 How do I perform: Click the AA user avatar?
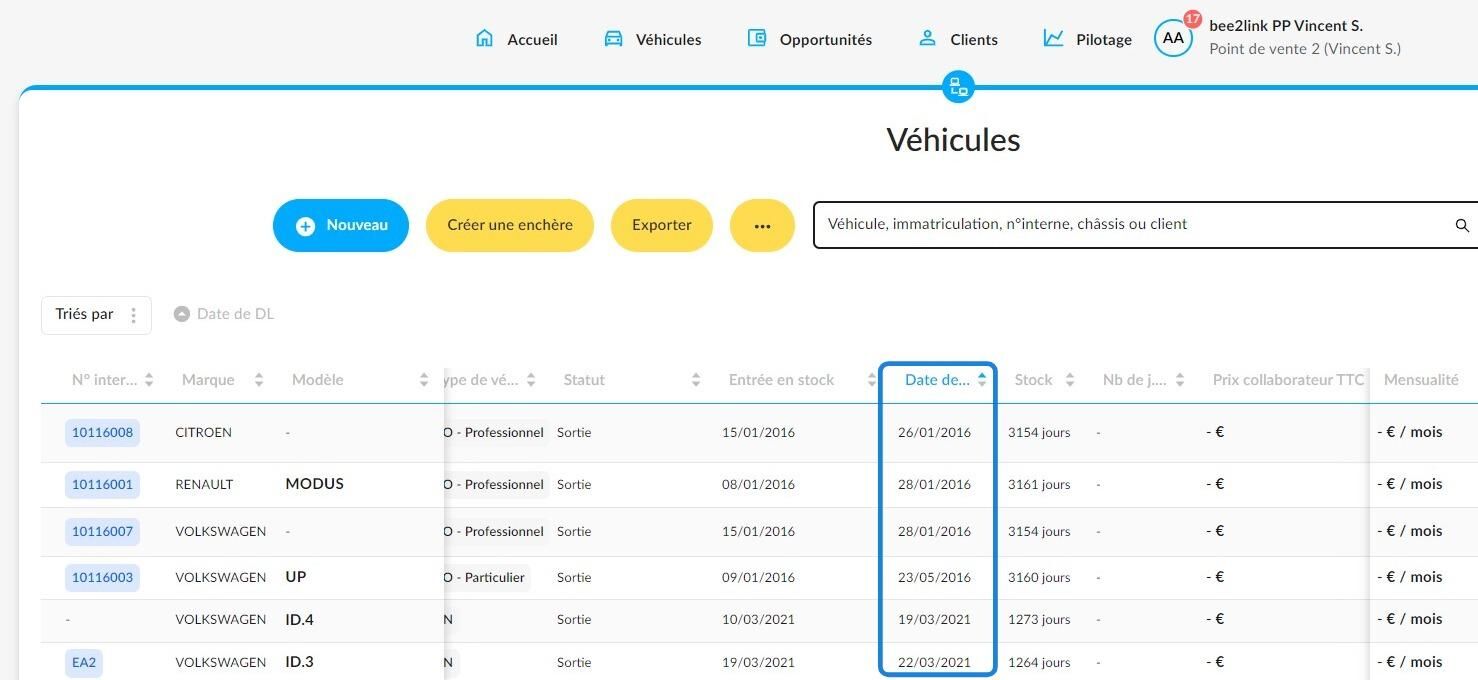pyautogui.click(x=1173, y=38)
